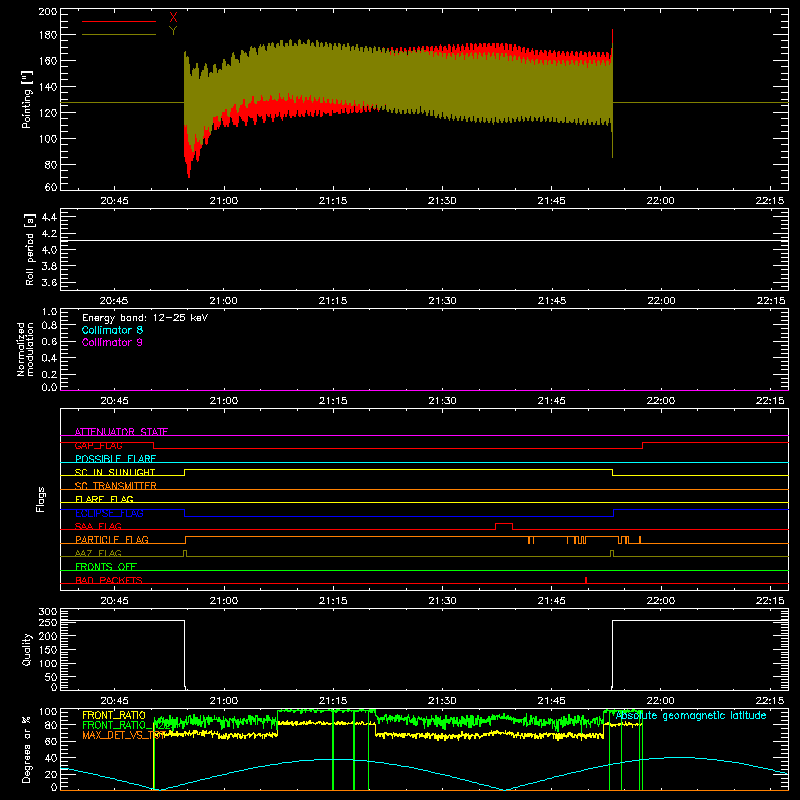Viewport: 800px width, 800px height.
Task: Click the GAP_FLAG label
Action: pyautogui.click(x=98, y=445)
